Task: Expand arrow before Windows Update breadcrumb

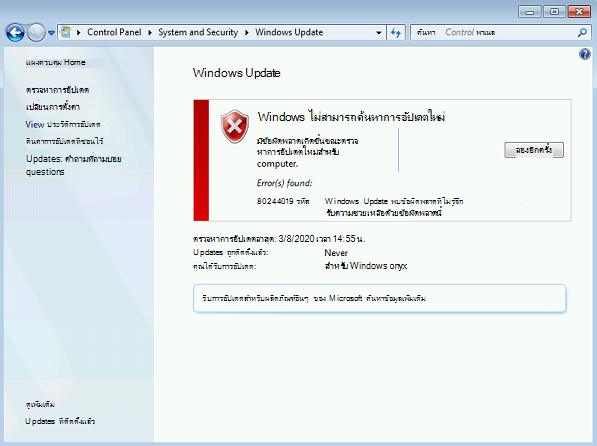Action: (247, 33)
